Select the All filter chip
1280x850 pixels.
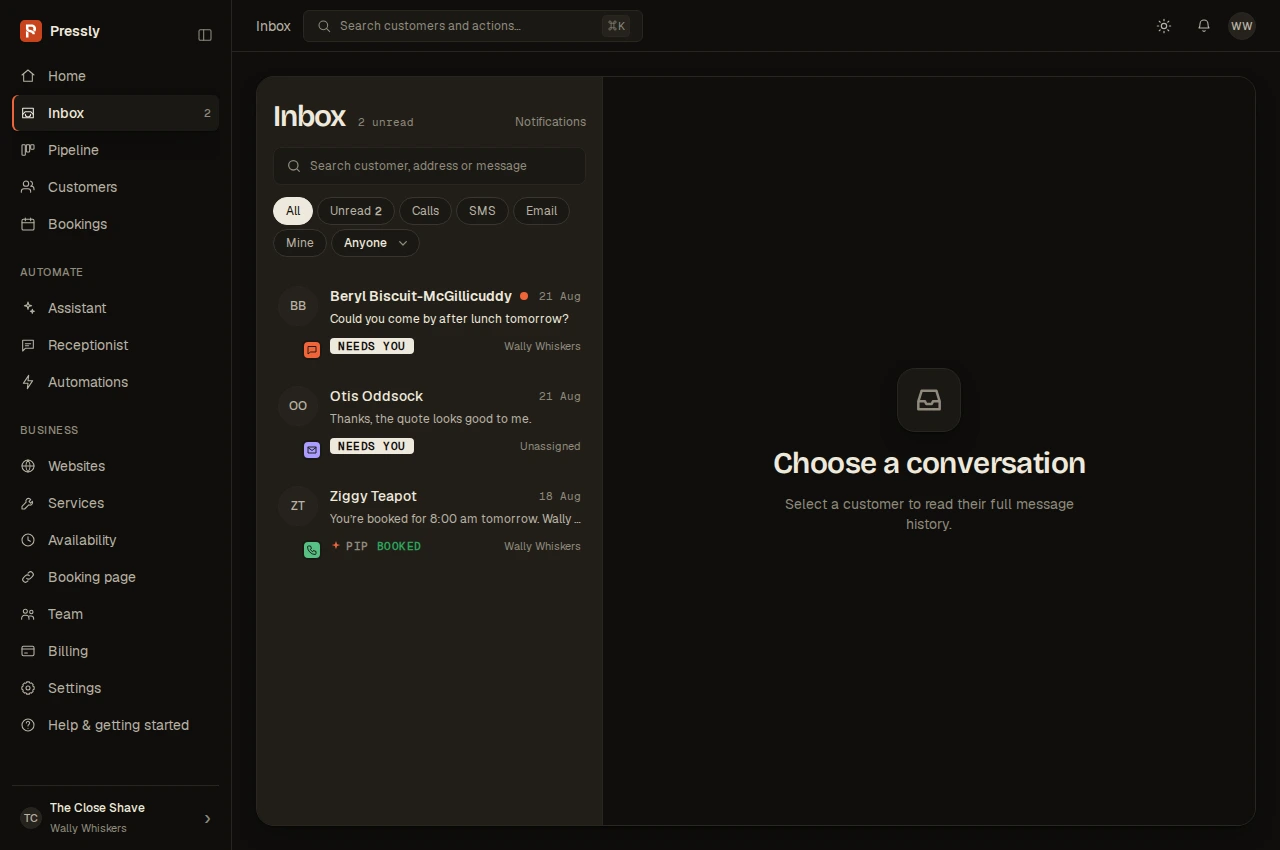(293, 211)
